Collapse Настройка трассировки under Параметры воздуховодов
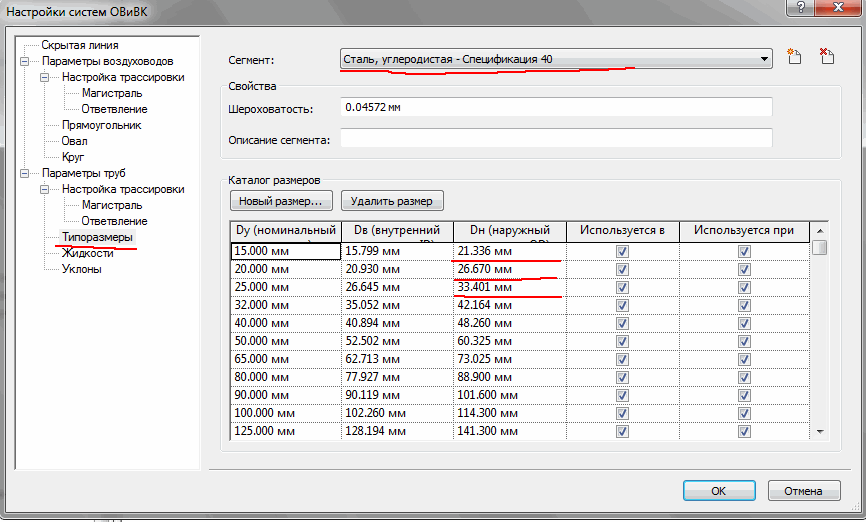866x522 pixels. [x=45, y=77]
